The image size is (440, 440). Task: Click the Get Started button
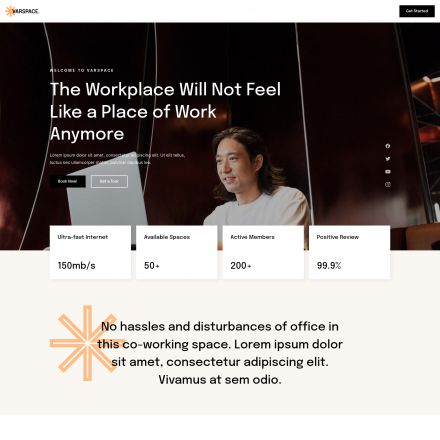[417, 11]
